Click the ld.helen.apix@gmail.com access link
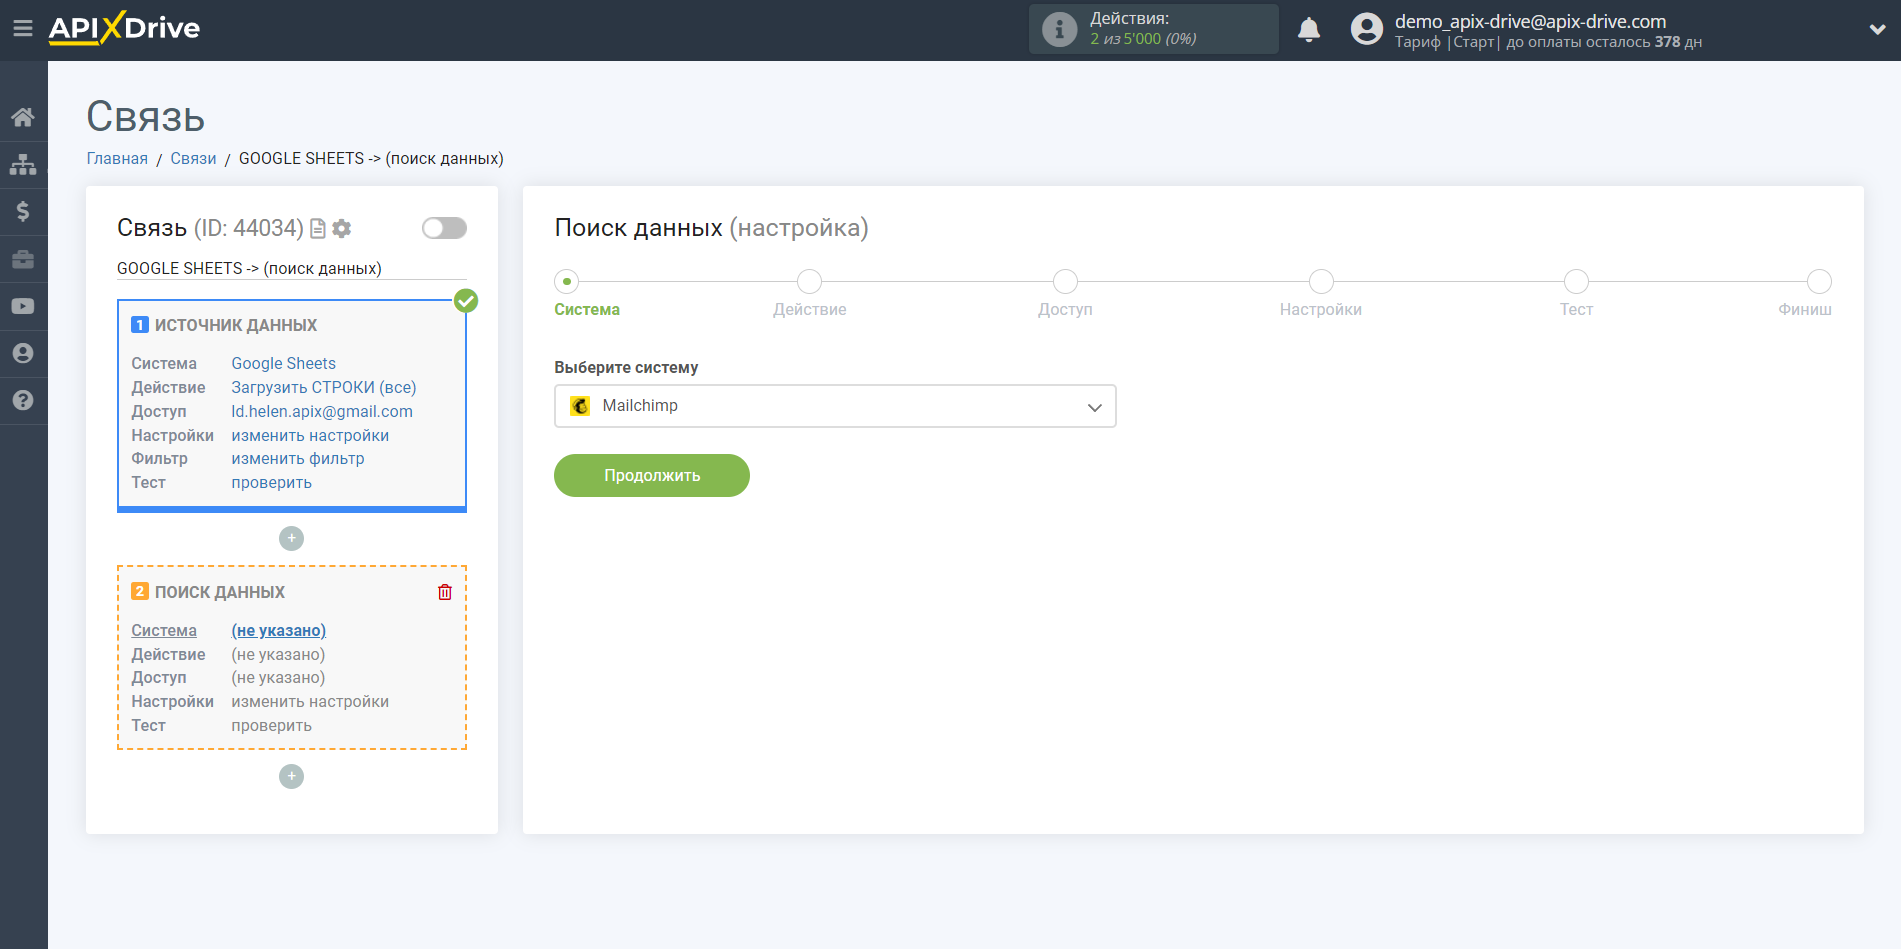 click(x=322, y=411)
